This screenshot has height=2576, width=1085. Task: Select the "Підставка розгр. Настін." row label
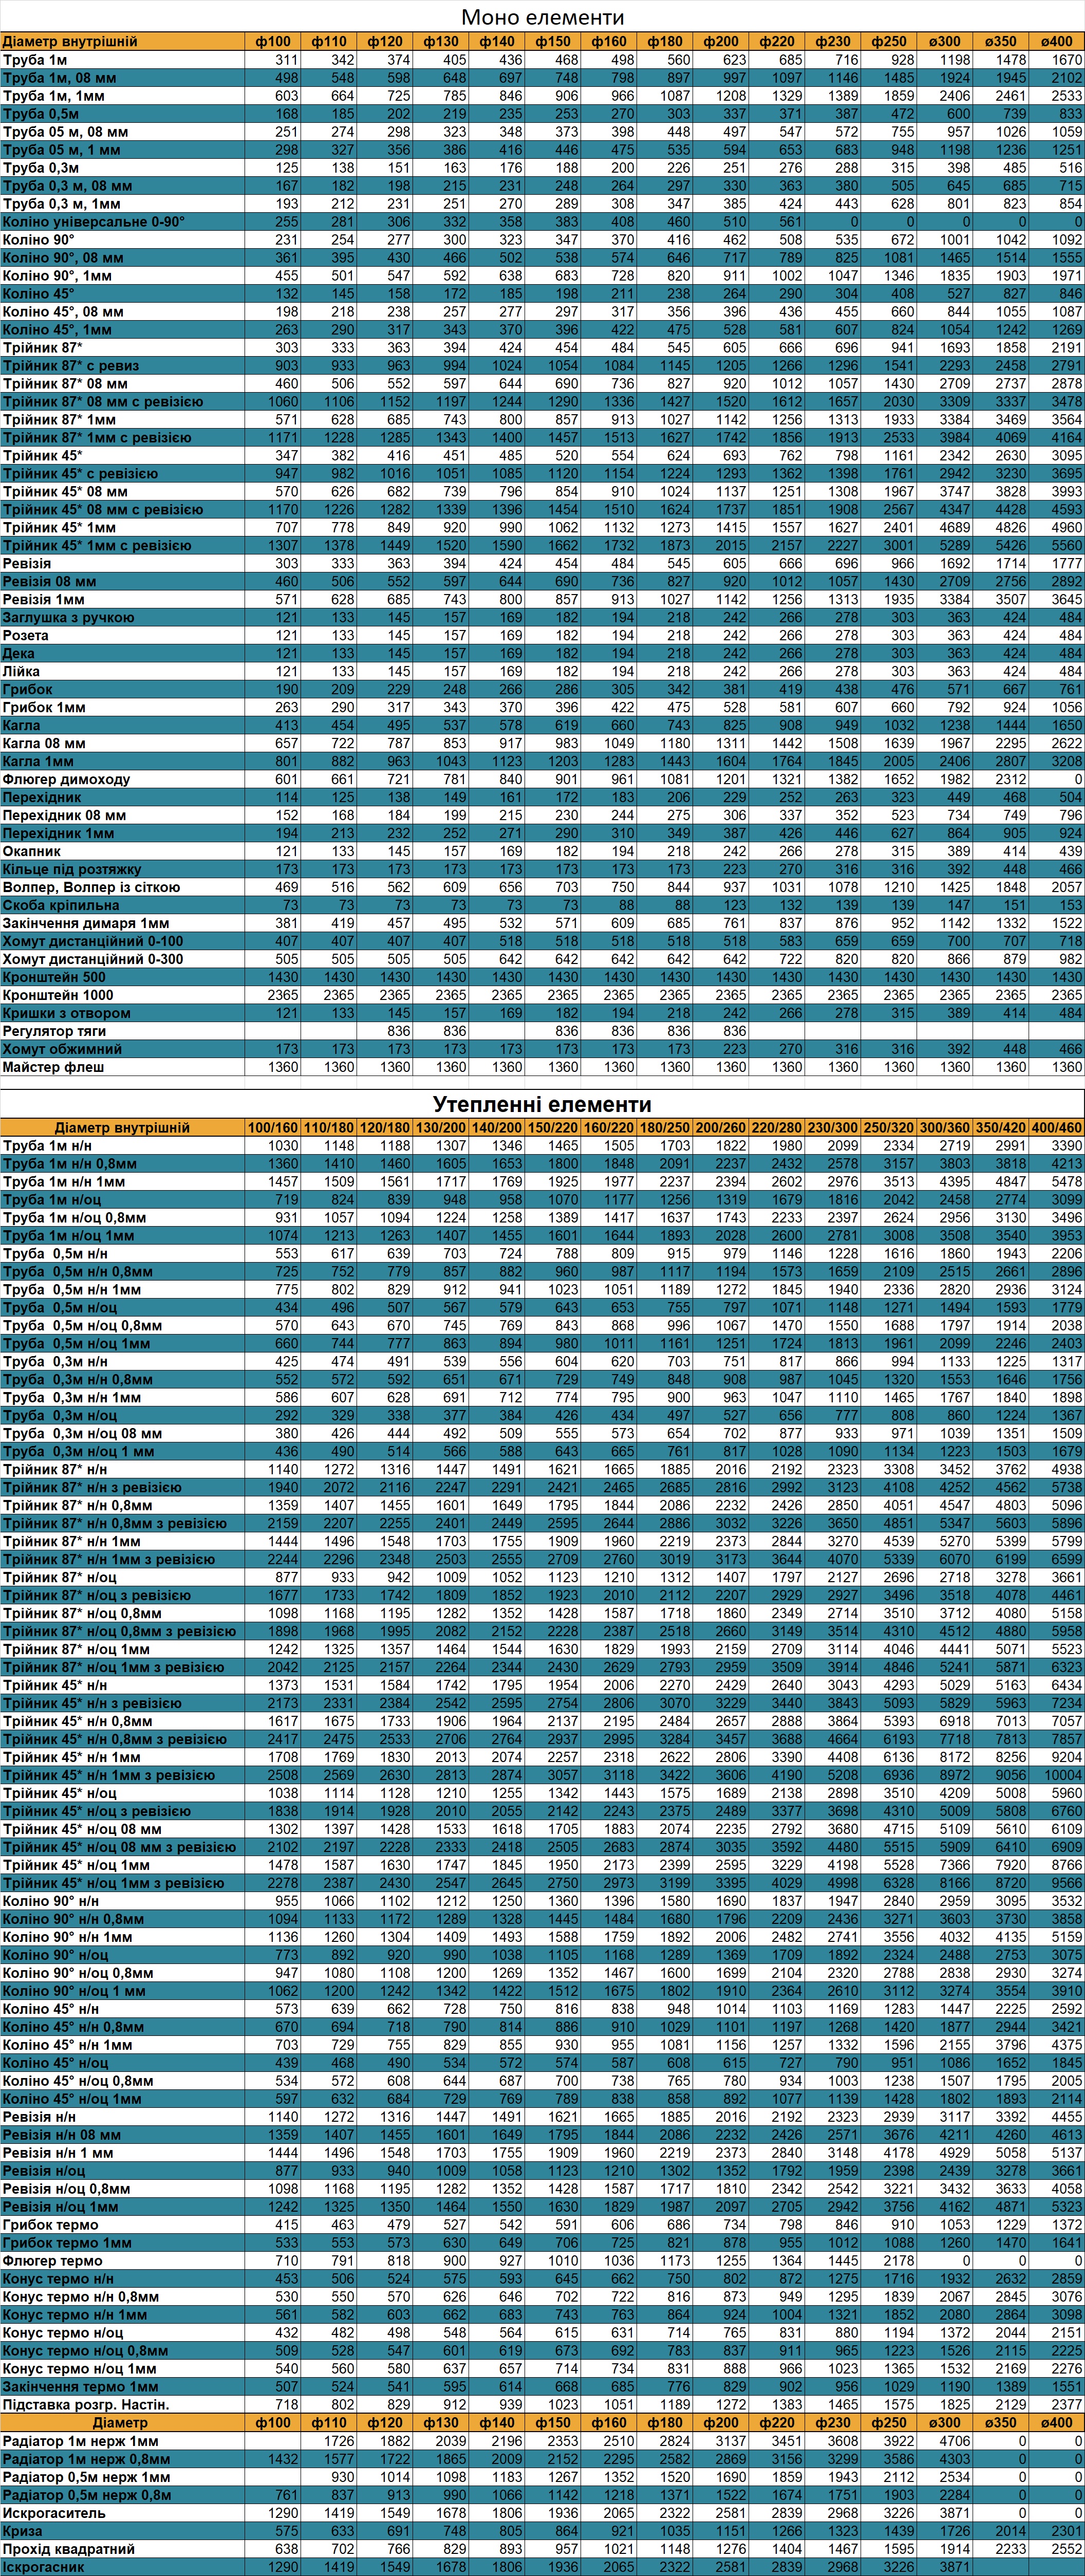(x=86, y=2406)
